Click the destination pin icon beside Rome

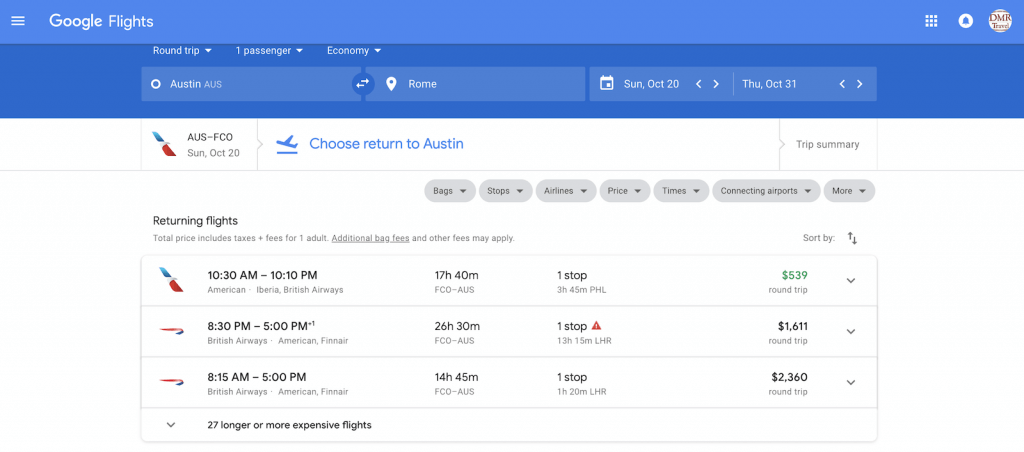point(391,84)
